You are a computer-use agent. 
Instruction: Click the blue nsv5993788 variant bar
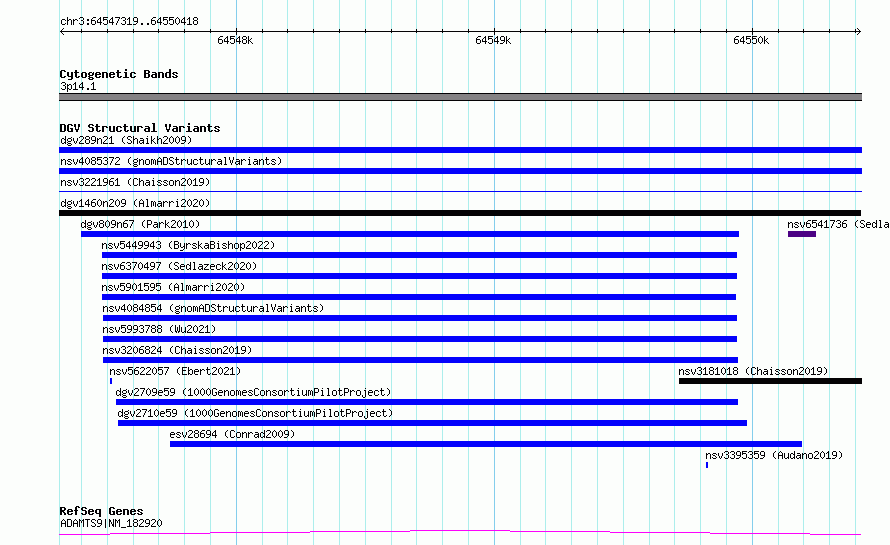pyautogui.click(x=420, y=339)
